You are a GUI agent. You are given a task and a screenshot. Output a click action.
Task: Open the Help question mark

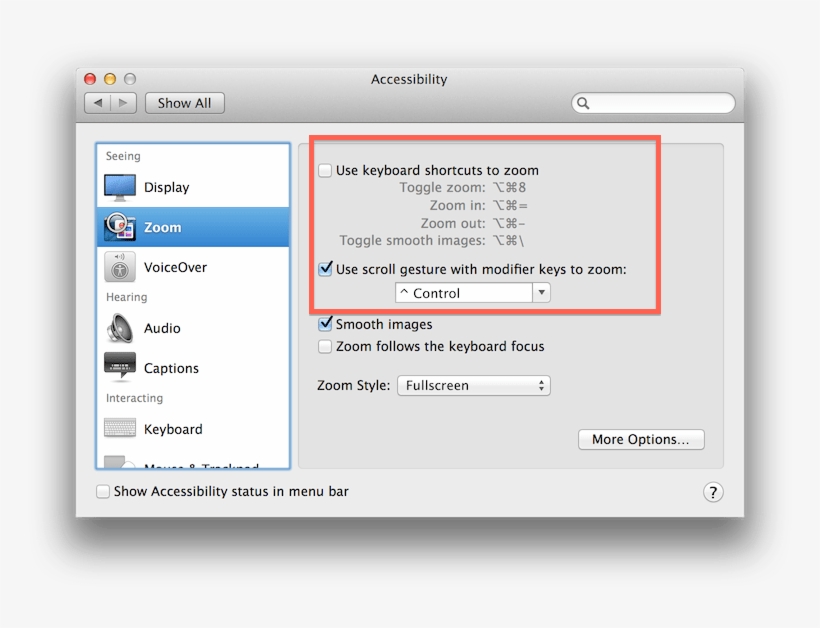coord(713,492)
